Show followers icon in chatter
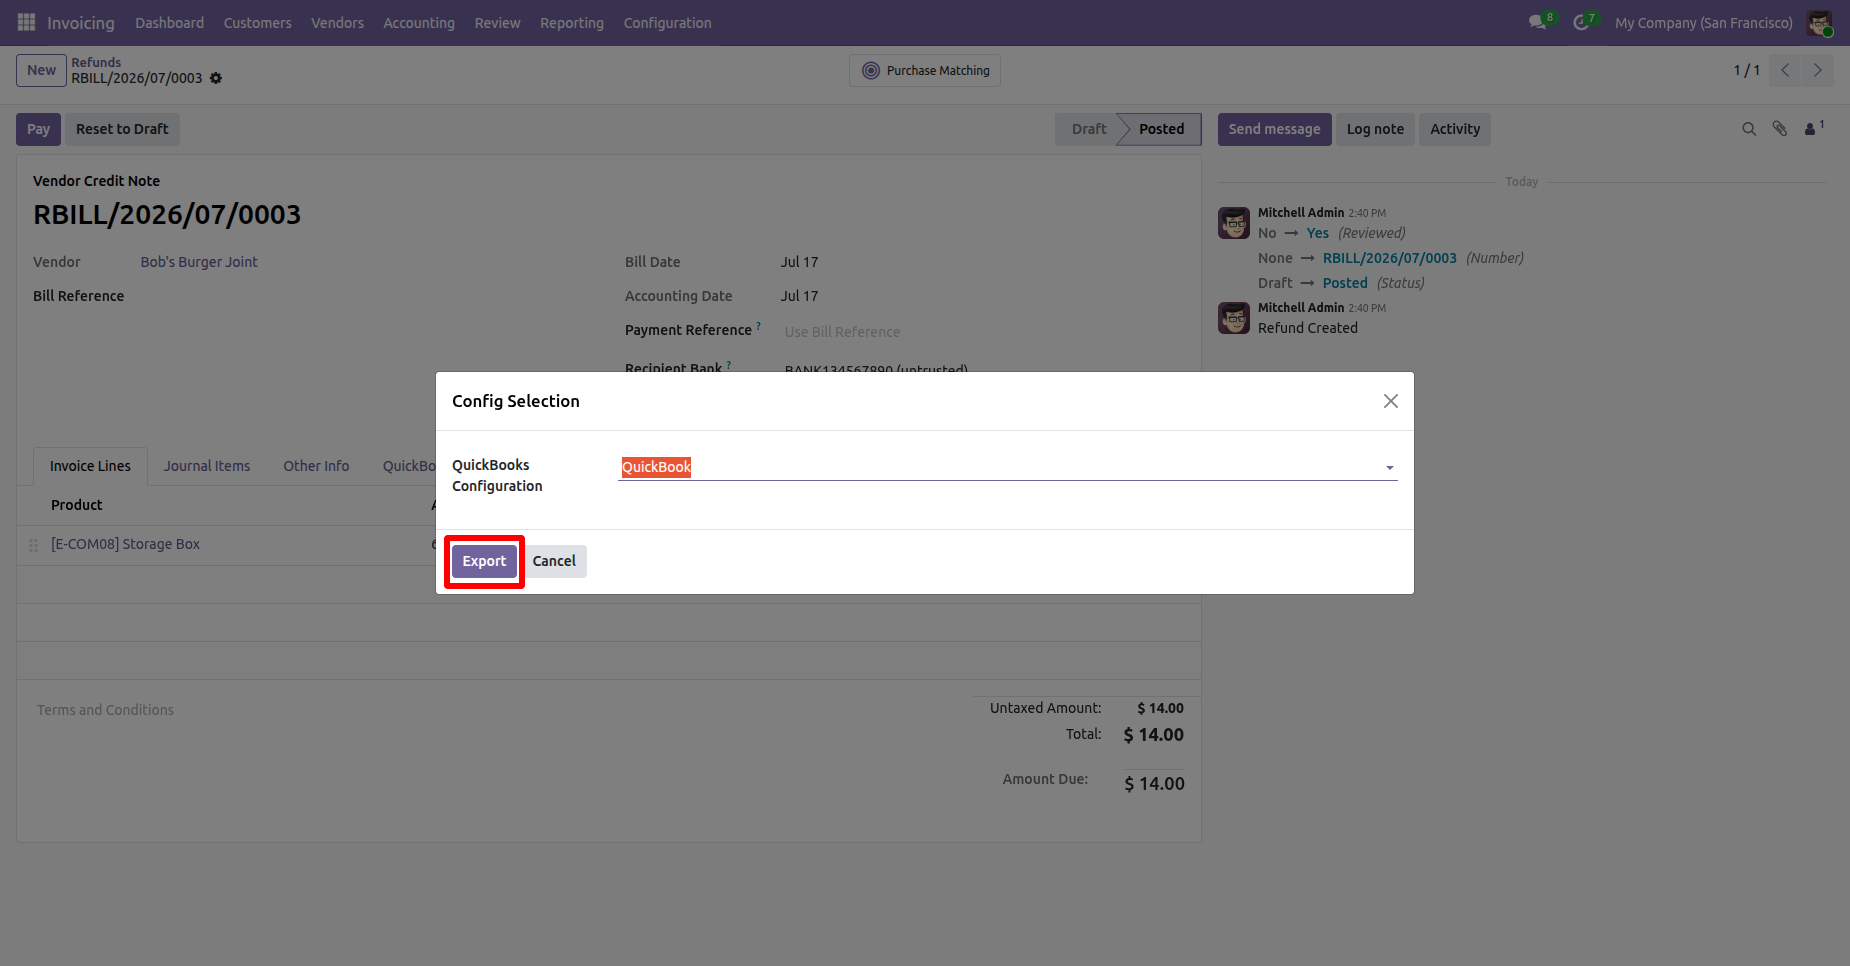Image resolution: width=1850 pixels, height=966 pixels. pos(1813,128)
